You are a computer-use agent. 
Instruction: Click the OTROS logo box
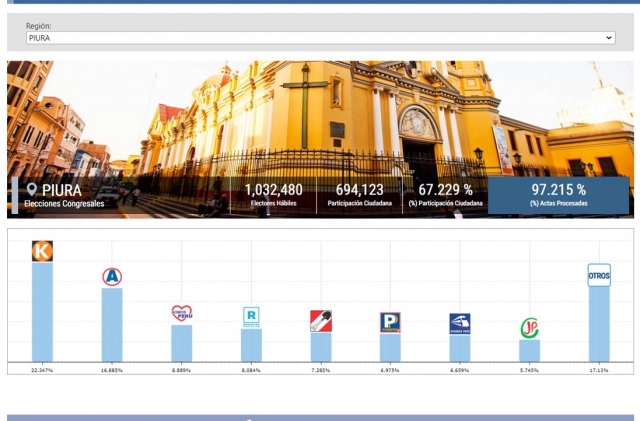598,275
